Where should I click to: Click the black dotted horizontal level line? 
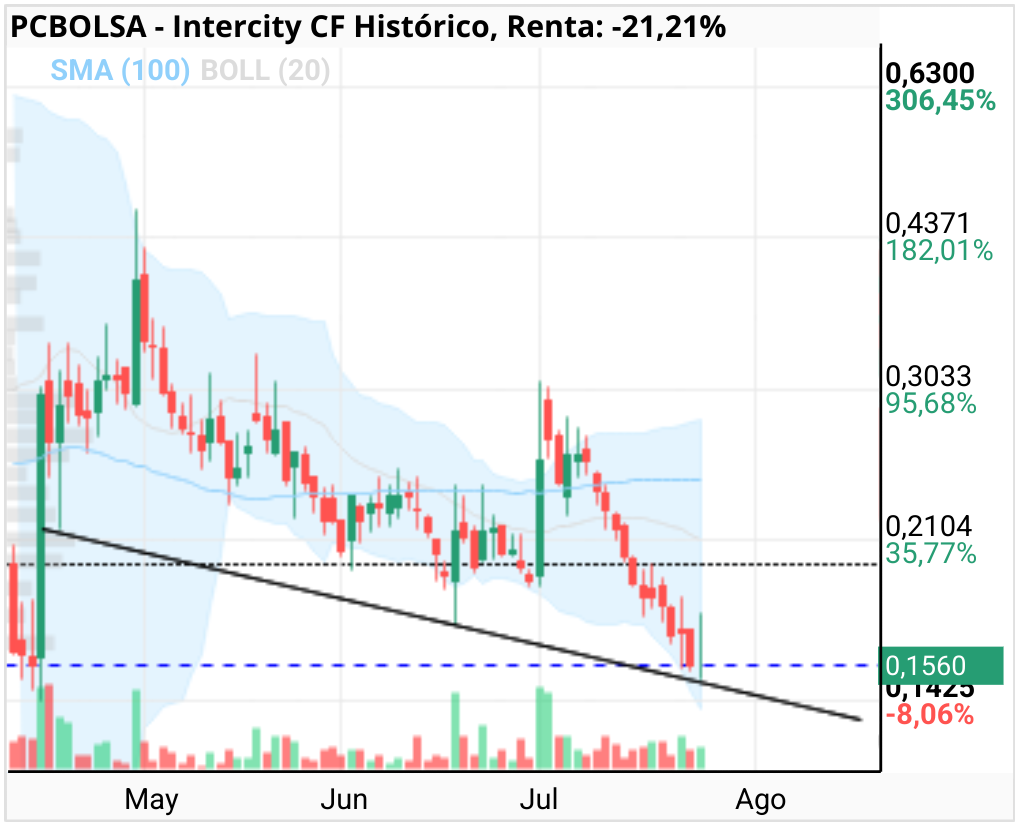click(x=442, y=564)
